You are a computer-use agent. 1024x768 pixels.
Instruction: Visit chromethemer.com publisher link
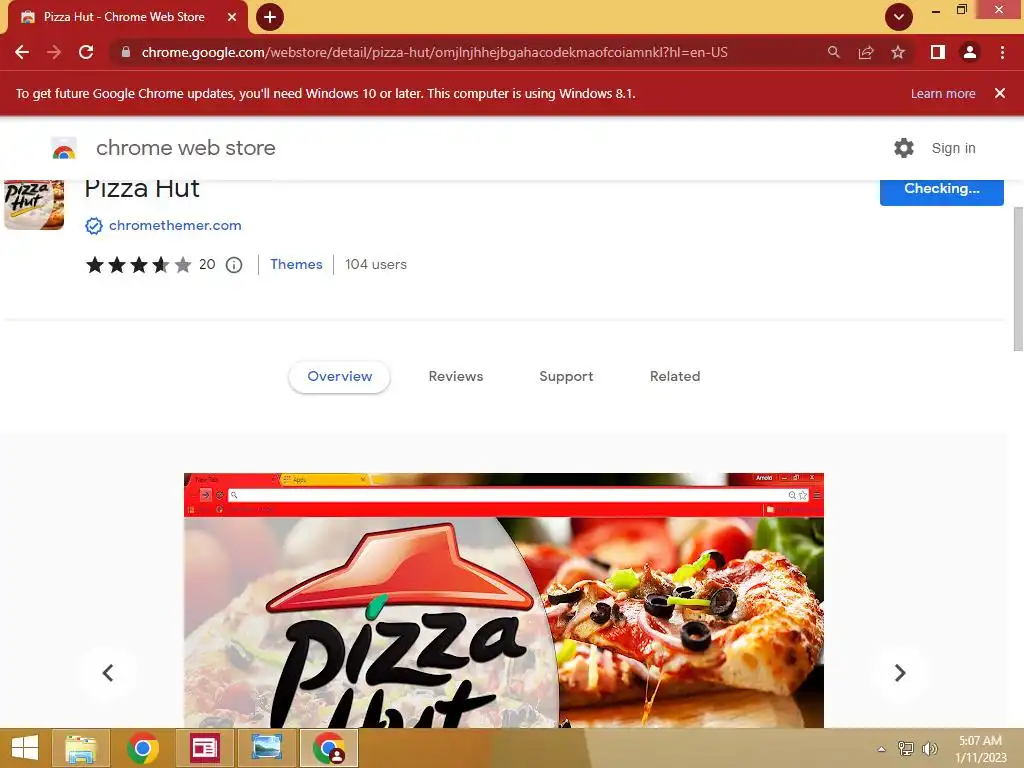click(175, 225)
